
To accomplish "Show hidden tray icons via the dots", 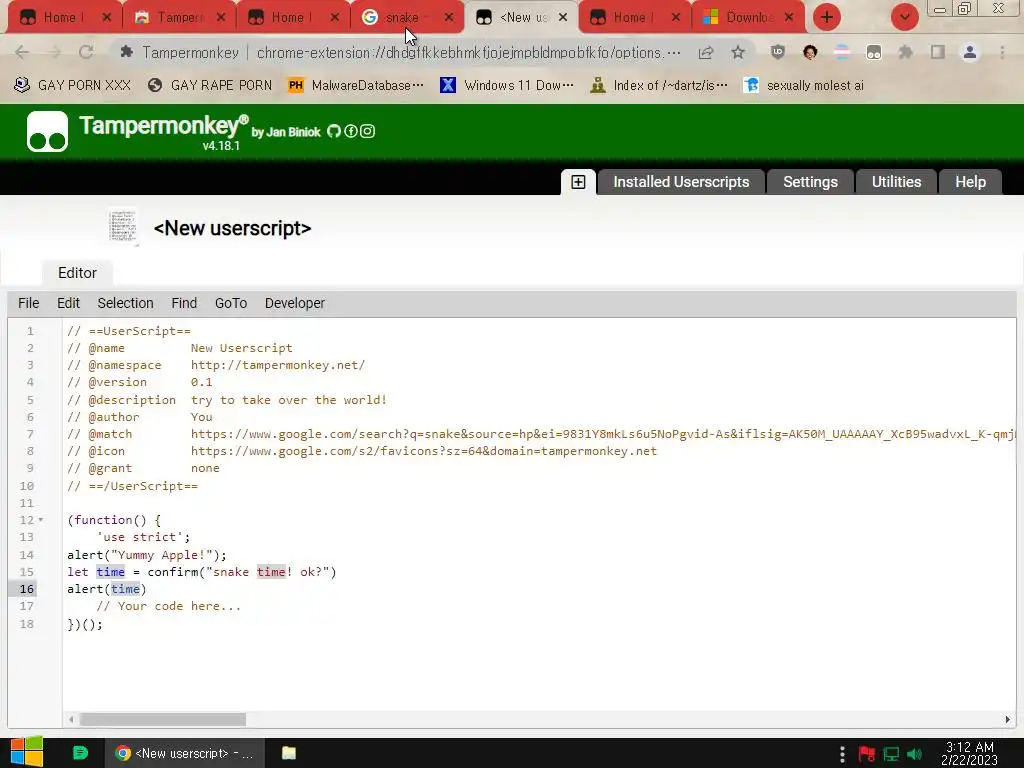I will pos(842,754).
